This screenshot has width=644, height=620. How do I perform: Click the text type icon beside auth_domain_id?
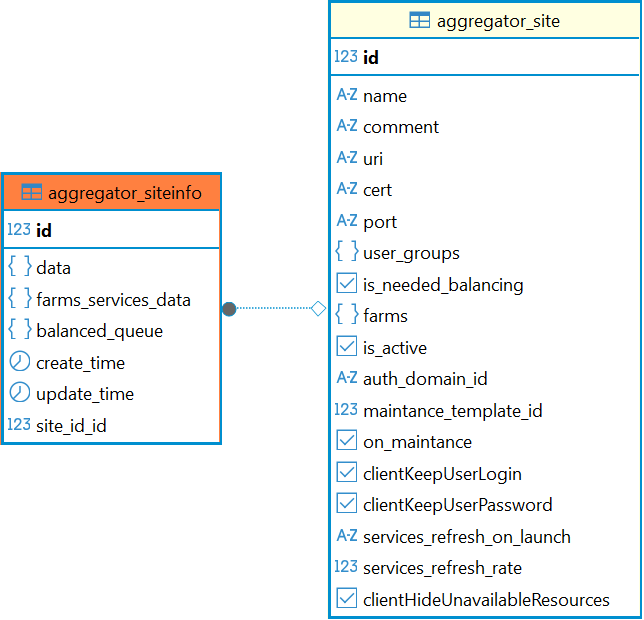347,378
